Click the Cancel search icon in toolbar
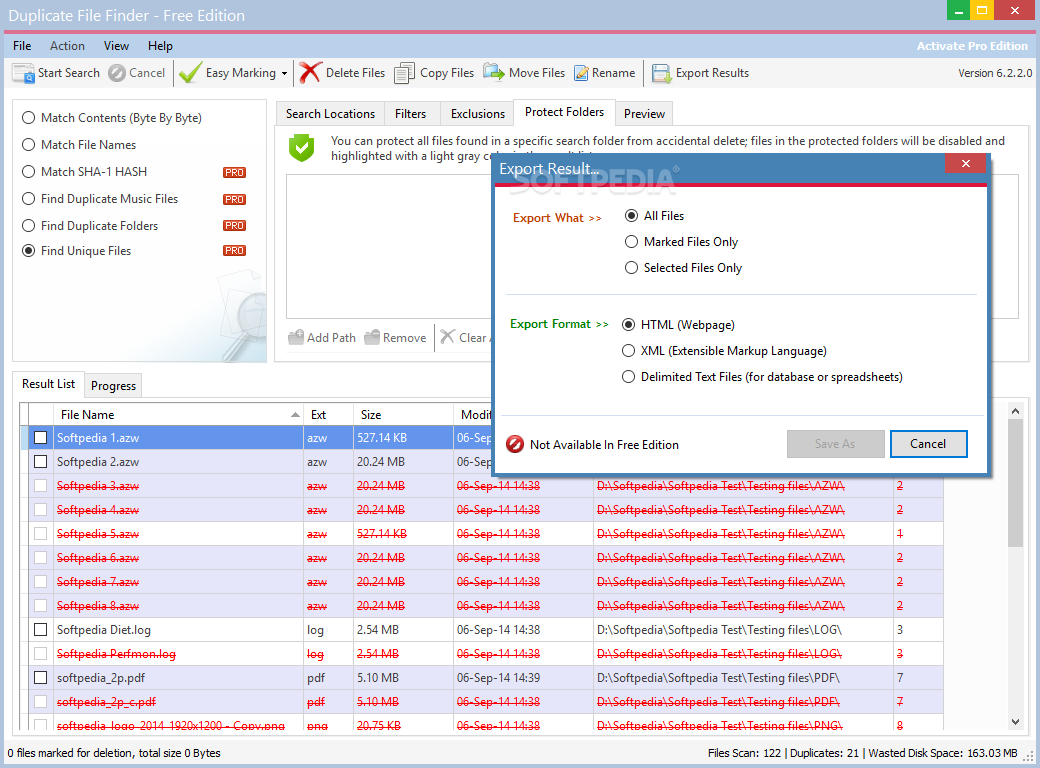The image size is (1040, 768). pos(117,73)
